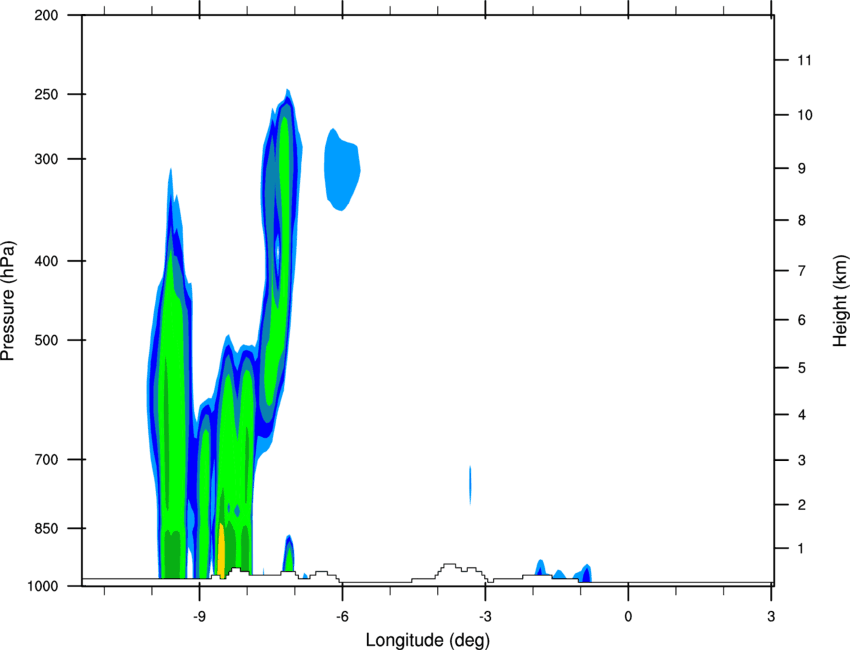Image resolution: width=850 pixels, height=650 pixels.
Task: Click the thin blue streak near 700 hPa
Action: coord(470,485)
